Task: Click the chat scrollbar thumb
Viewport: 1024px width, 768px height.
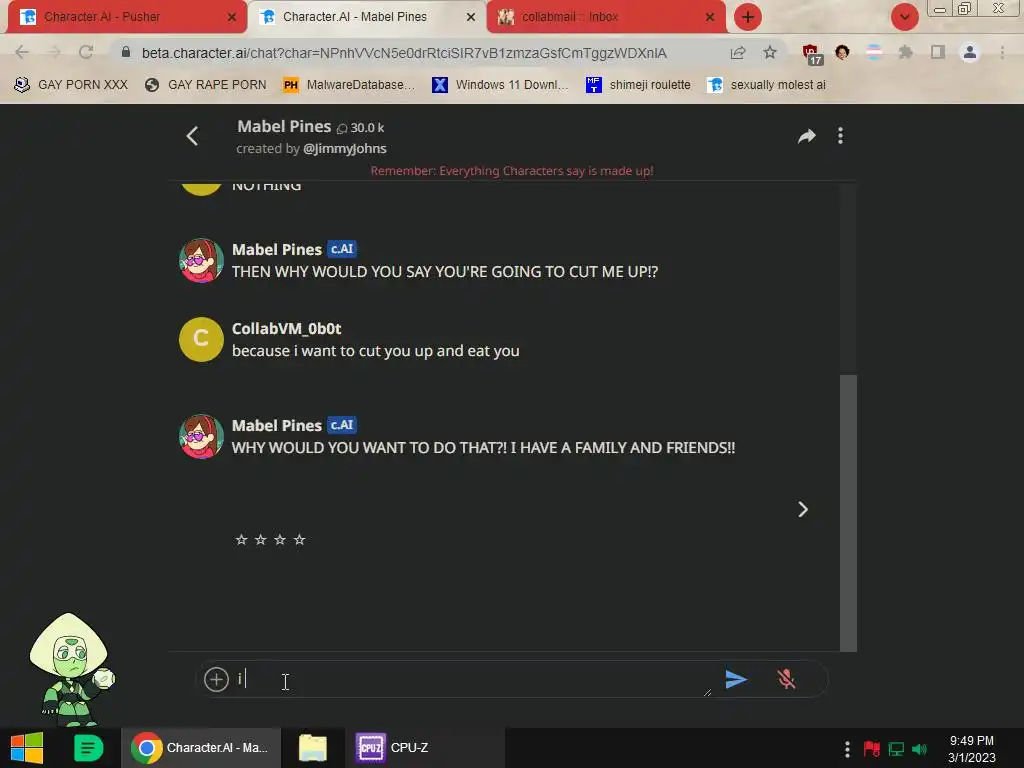Action: (x=848, y=513)
